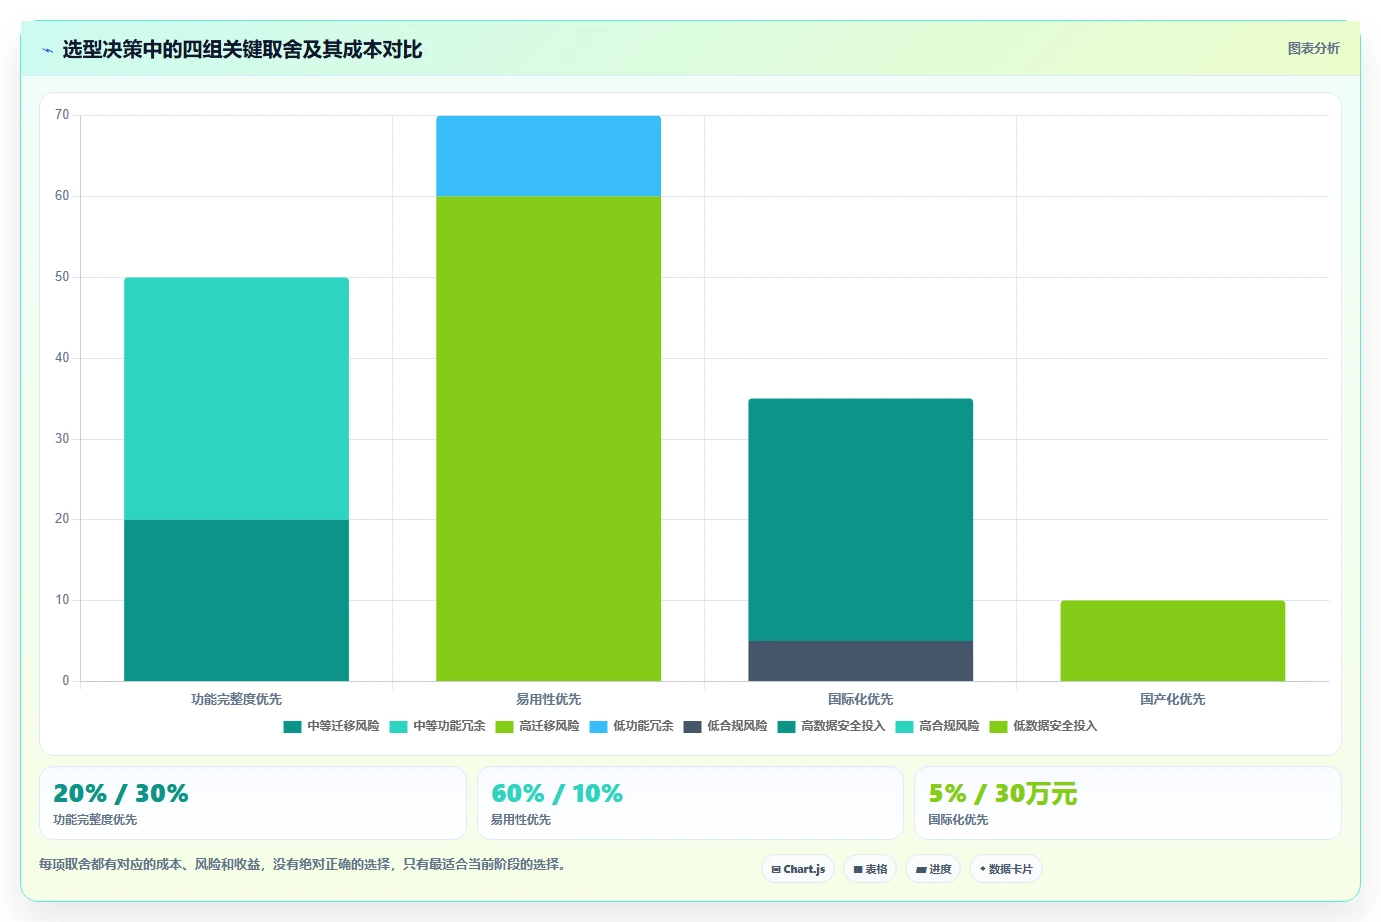The image size is (1381, 922).
Task: Click the footer note starting 每项取舍都有对应的成本
Action: (304, 864)
